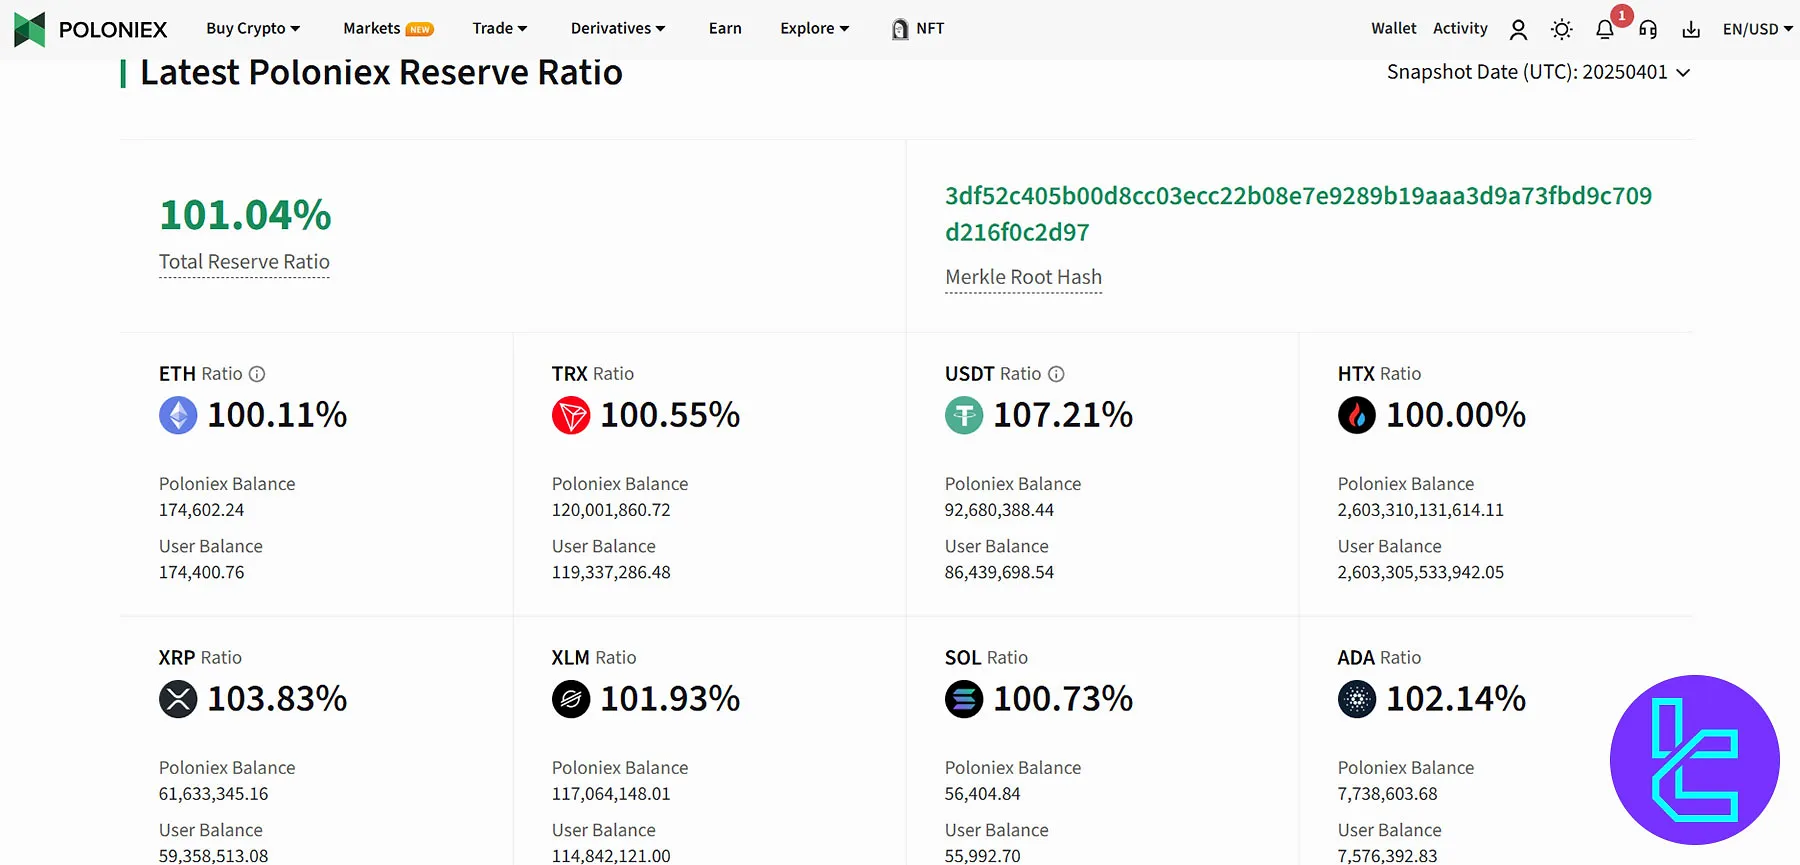Click the Merkle root hash value
Viewport: 1800px width, 865px height.
click(1298, 214)
